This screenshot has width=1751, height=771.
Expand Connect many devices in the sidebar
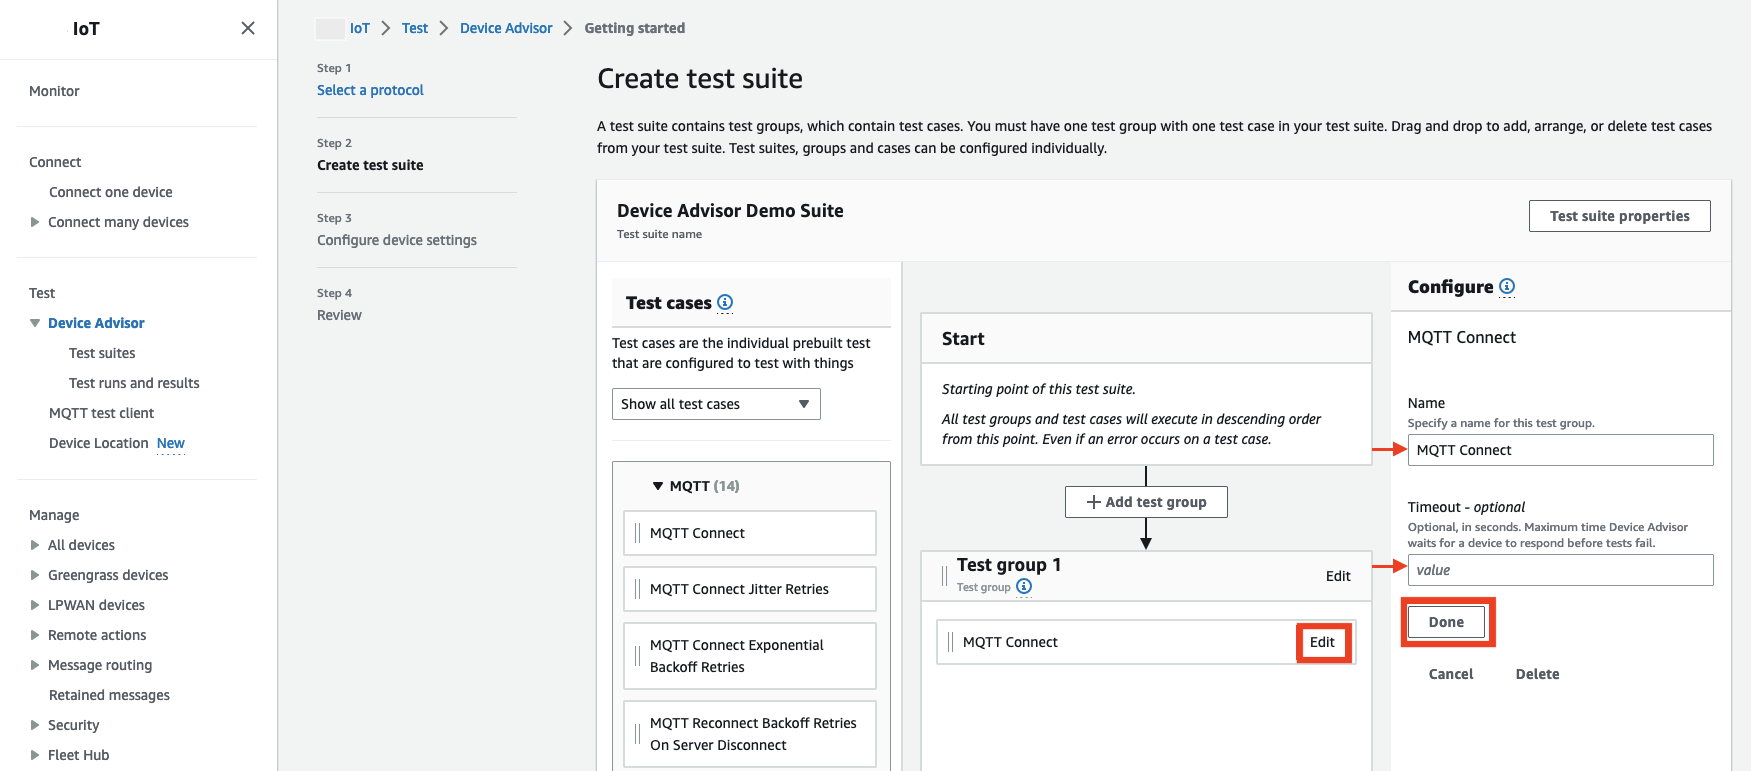[35, 222]
